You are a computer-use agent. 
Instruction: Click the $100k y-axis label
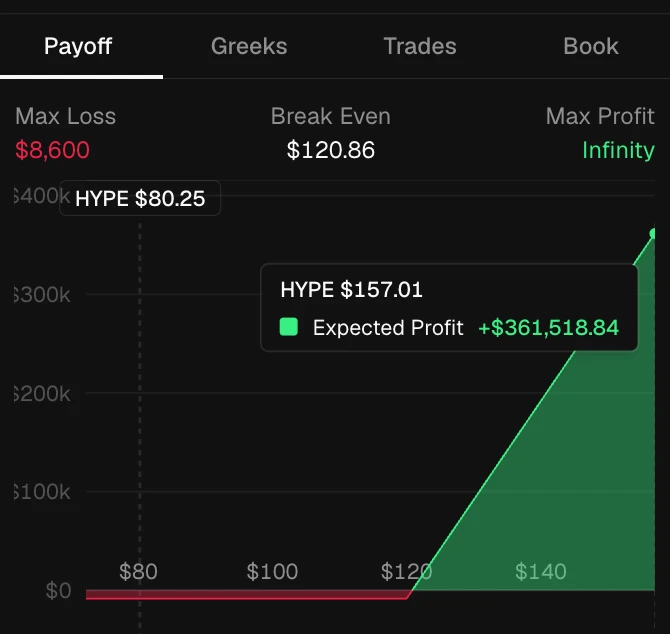(42, 492)
